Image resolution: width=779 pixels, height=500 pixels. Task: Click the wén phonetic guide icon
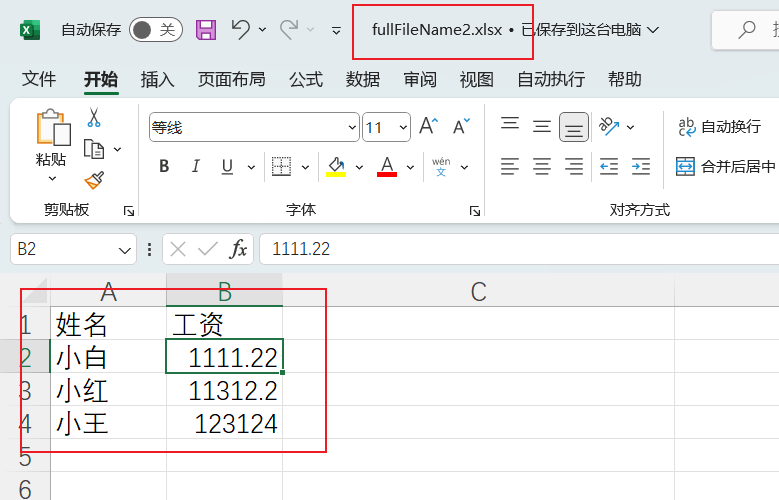coord(441,167)
